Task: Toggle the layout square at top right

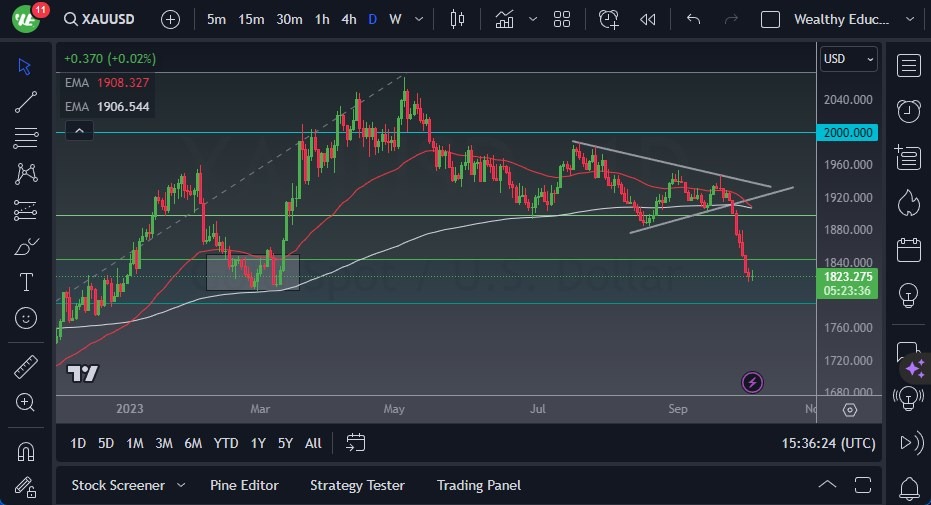Action: tap(770, 19)
